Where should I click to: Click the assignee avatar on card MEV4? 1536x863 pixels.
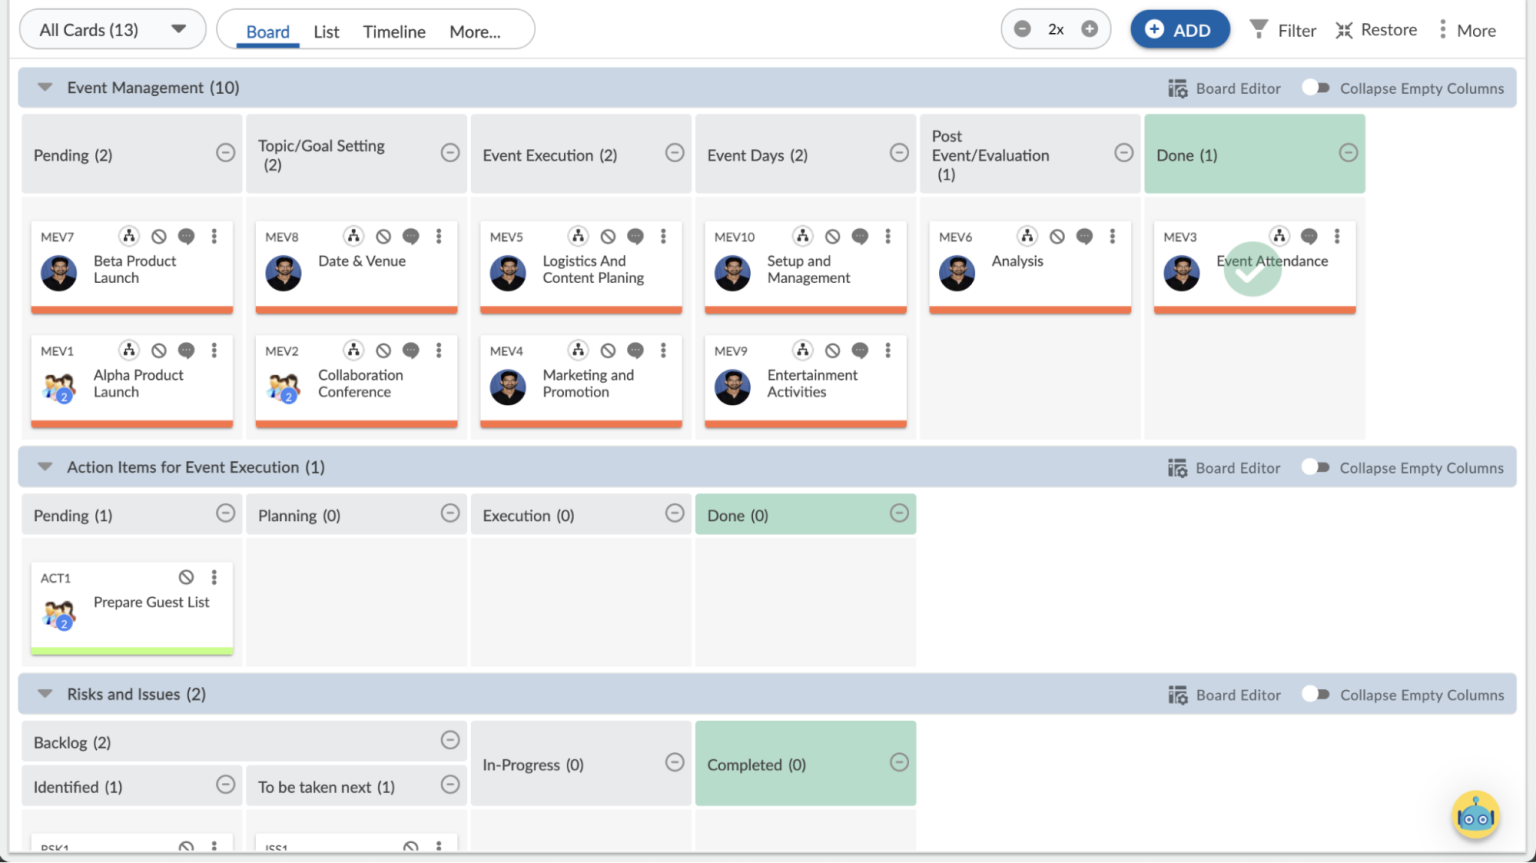pyautogui.click(x=508, y=387)
